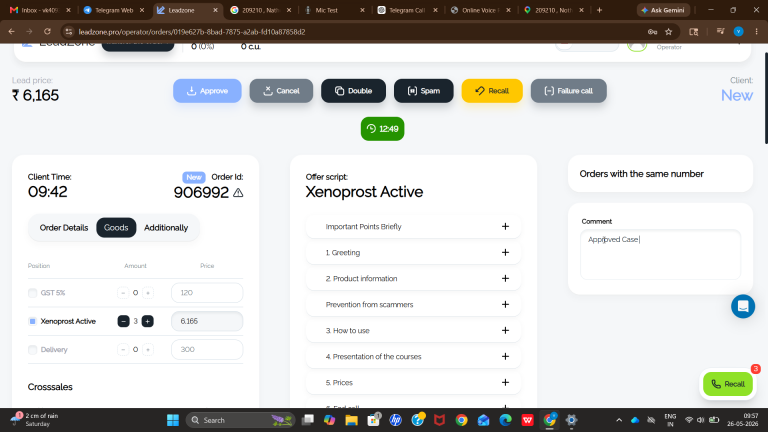
Task: Expand 3. How to use section
Action: (x=413, y=330)
